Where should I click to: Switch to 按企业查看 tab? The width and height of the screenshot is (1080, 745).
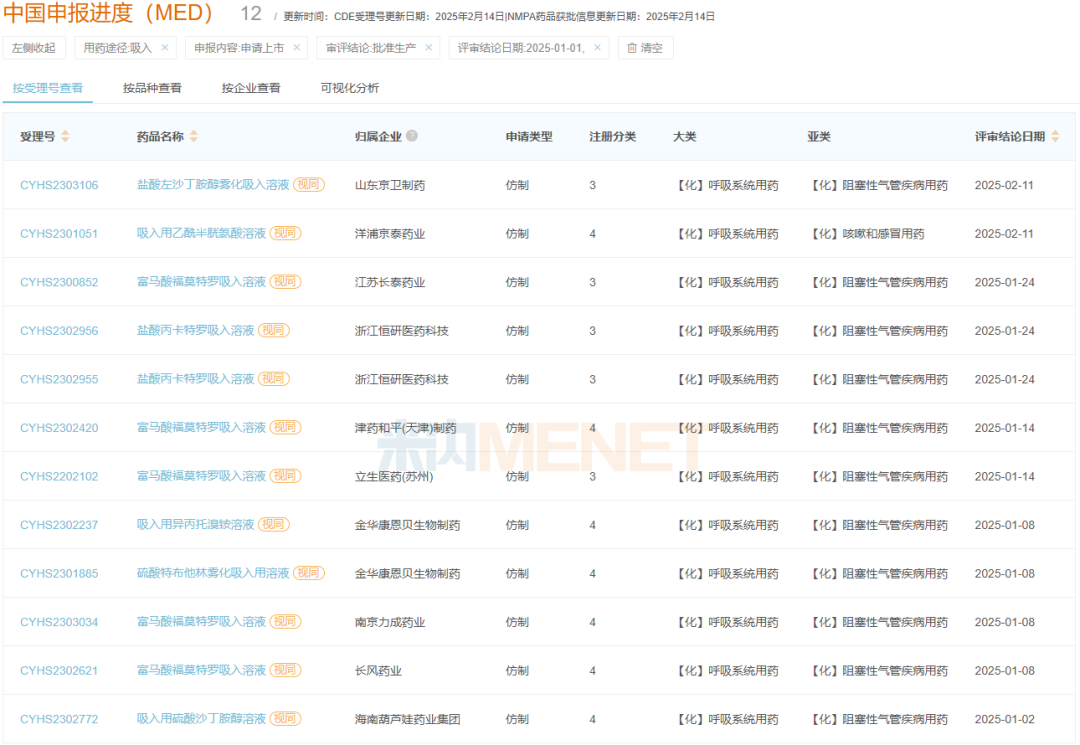[251, 88]
